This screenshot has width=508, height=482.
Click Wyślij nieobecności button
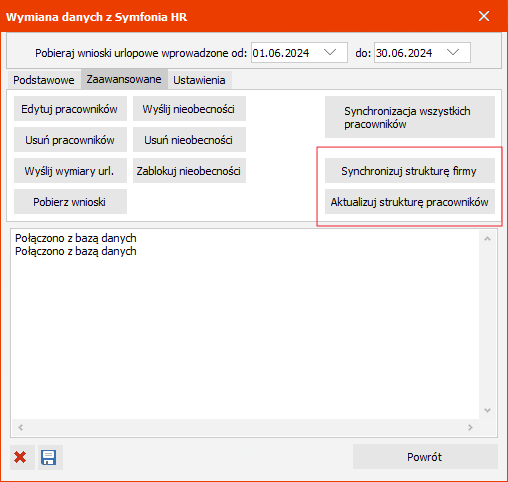point(189,109)
